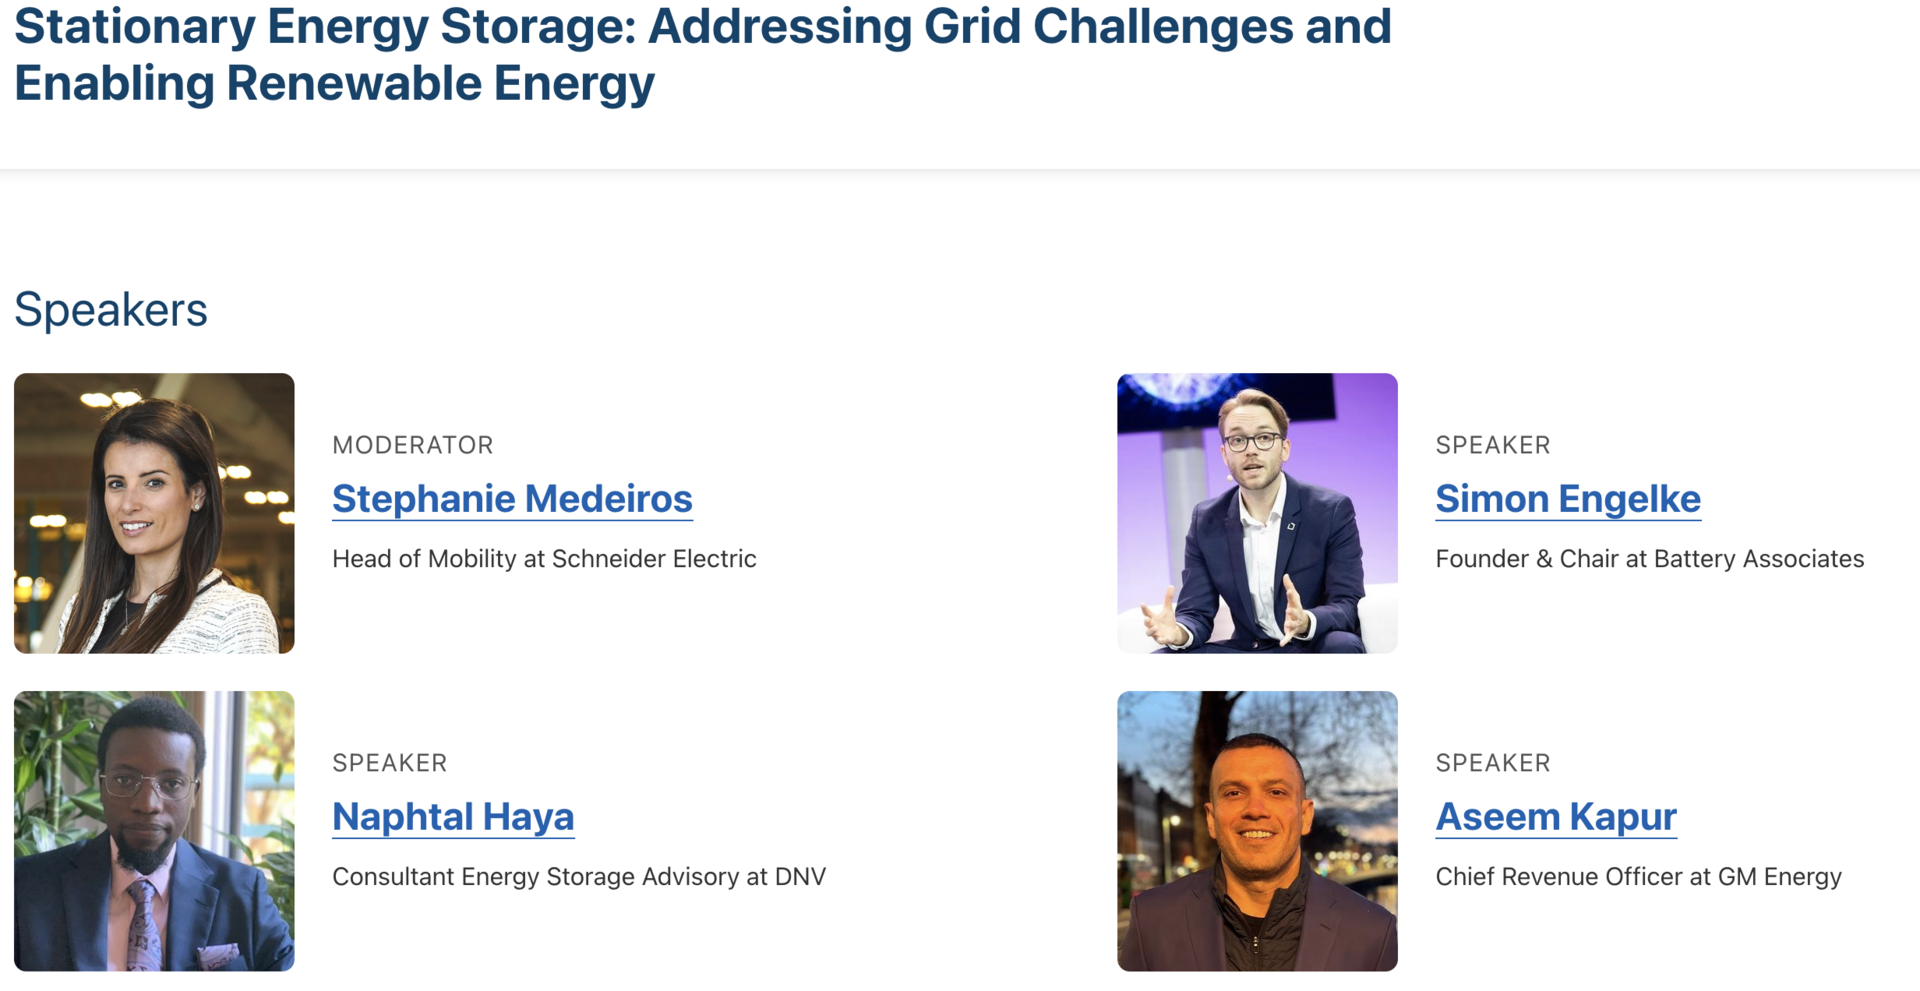Click Head of Mobility at Schneider Electric text
The height and width of the screenshot is (991, 1920).
pyautogui.click(x=544, y=559)
